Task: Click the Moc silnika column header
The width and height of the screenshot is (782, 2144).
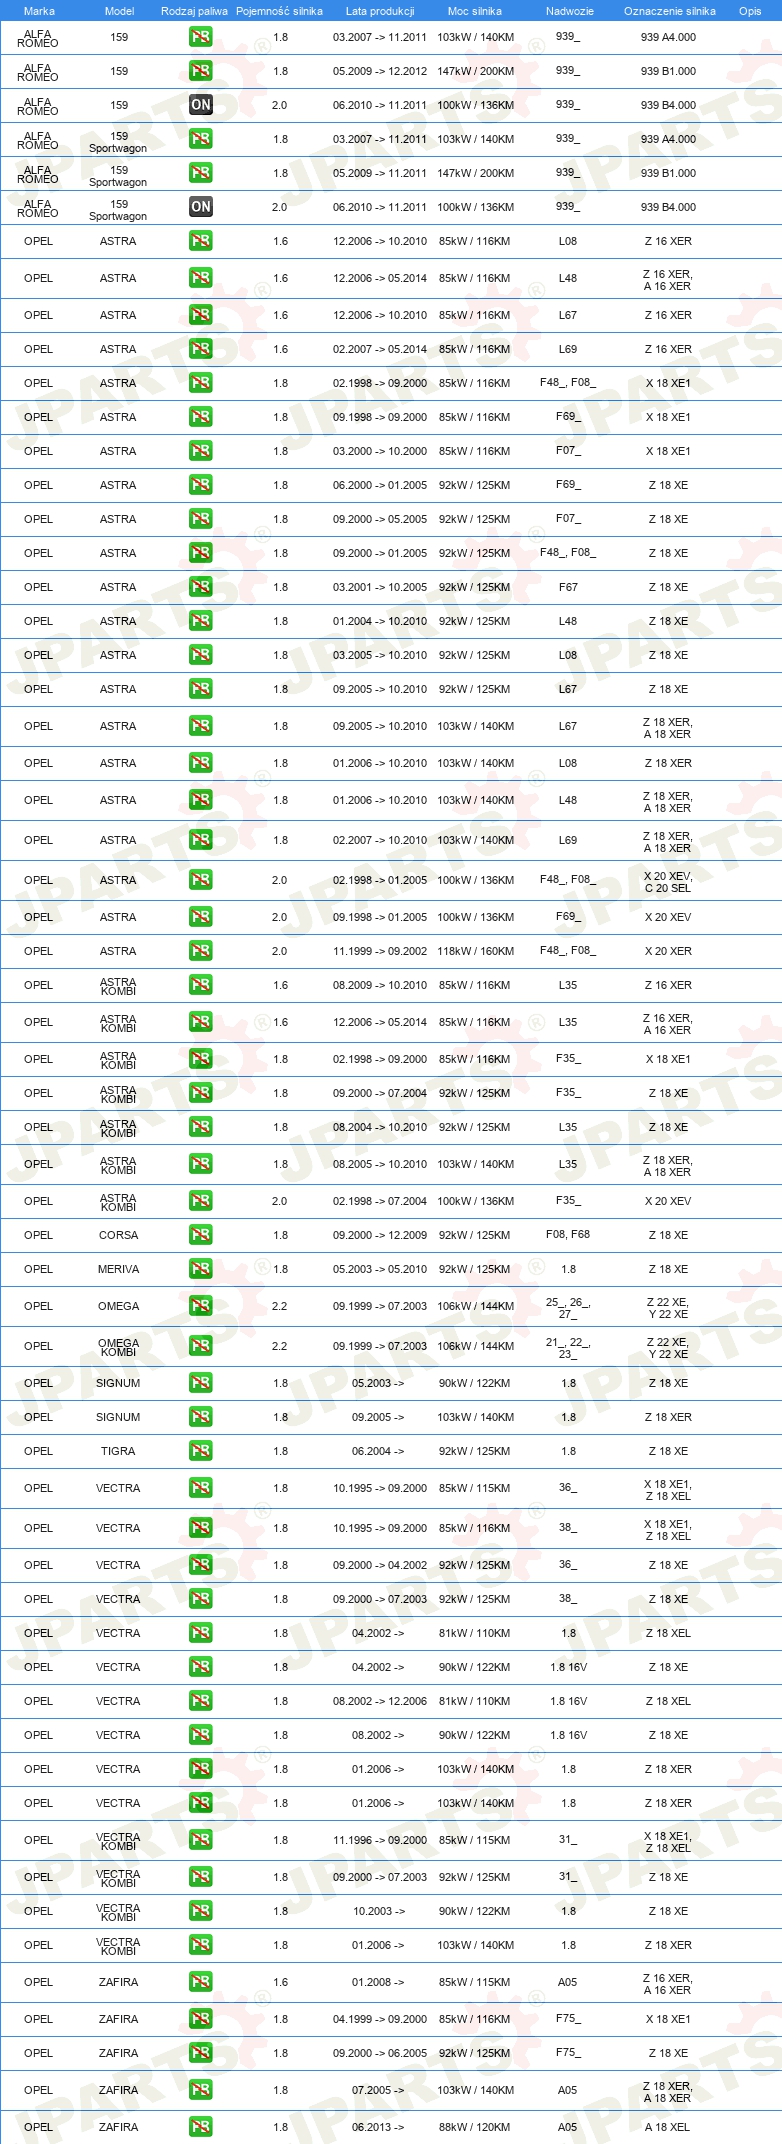Action: click(475, 11)
